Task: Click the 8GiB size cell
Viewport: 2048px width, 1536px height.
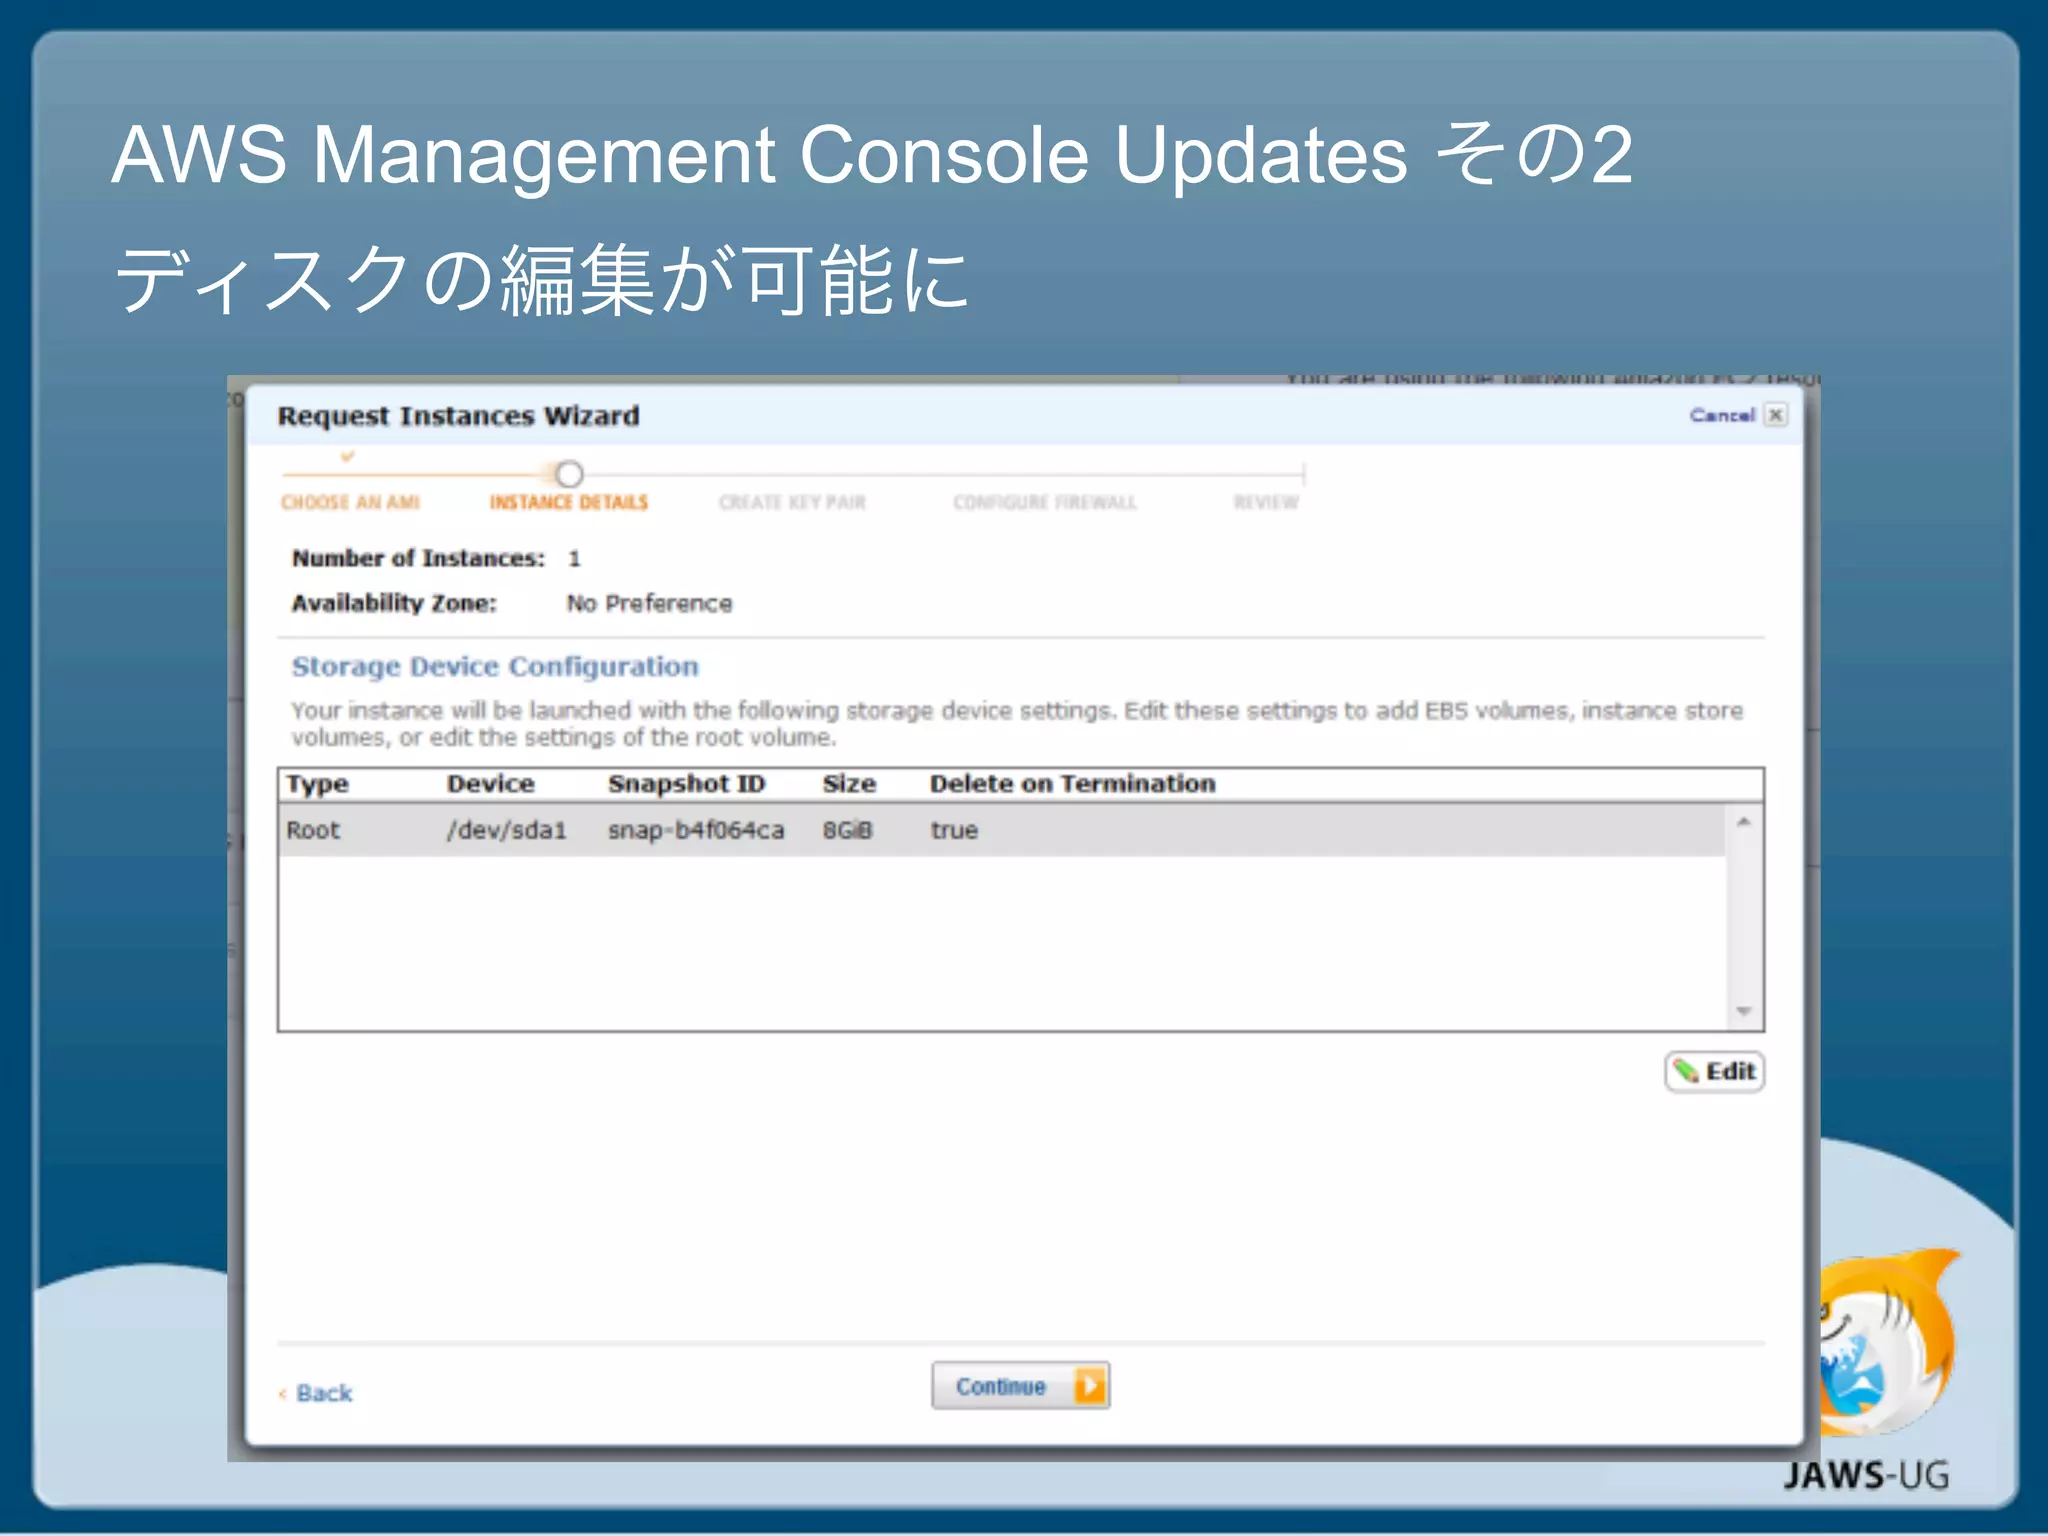Action: [847, 830]
